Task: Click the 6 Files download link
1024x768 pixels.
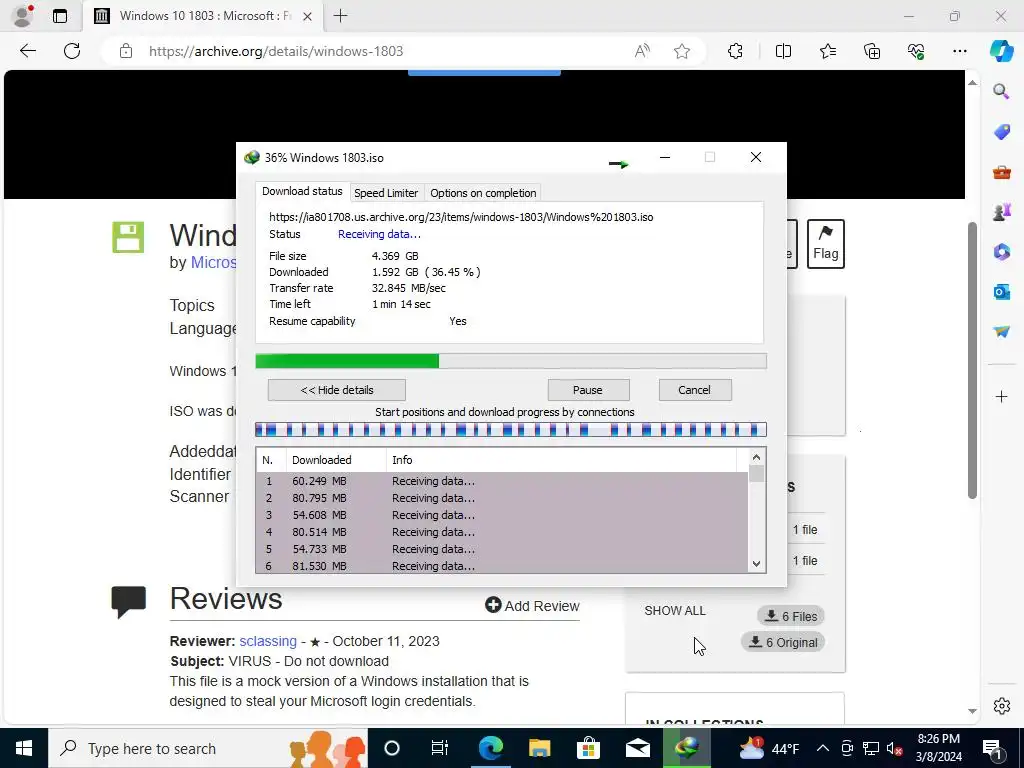Action: tap(791, 616)
